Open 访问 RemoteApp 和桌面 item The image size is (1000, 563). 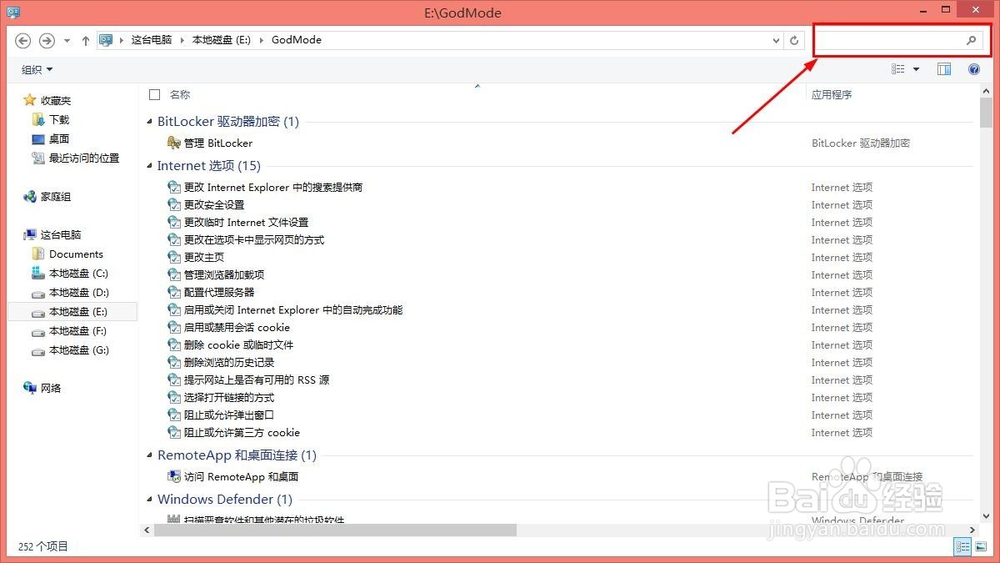pyautogui.click(x=241, y=477)
